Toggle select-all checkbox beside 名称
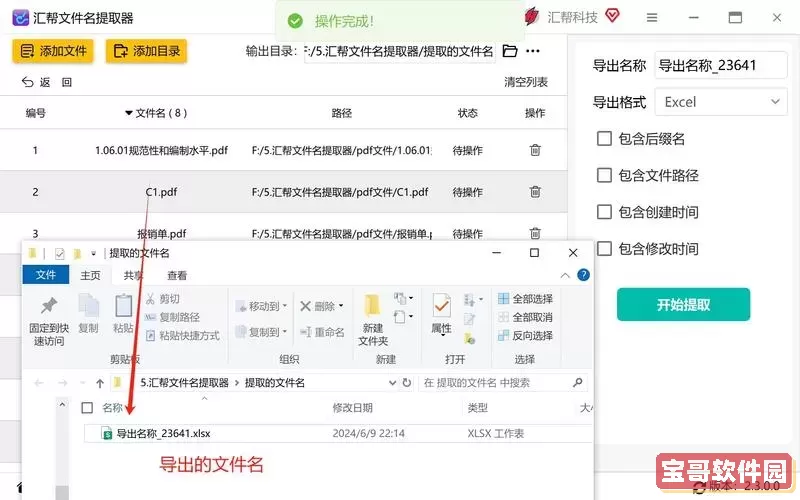This screenshot has height=500, width=800. tap(87, 408)
